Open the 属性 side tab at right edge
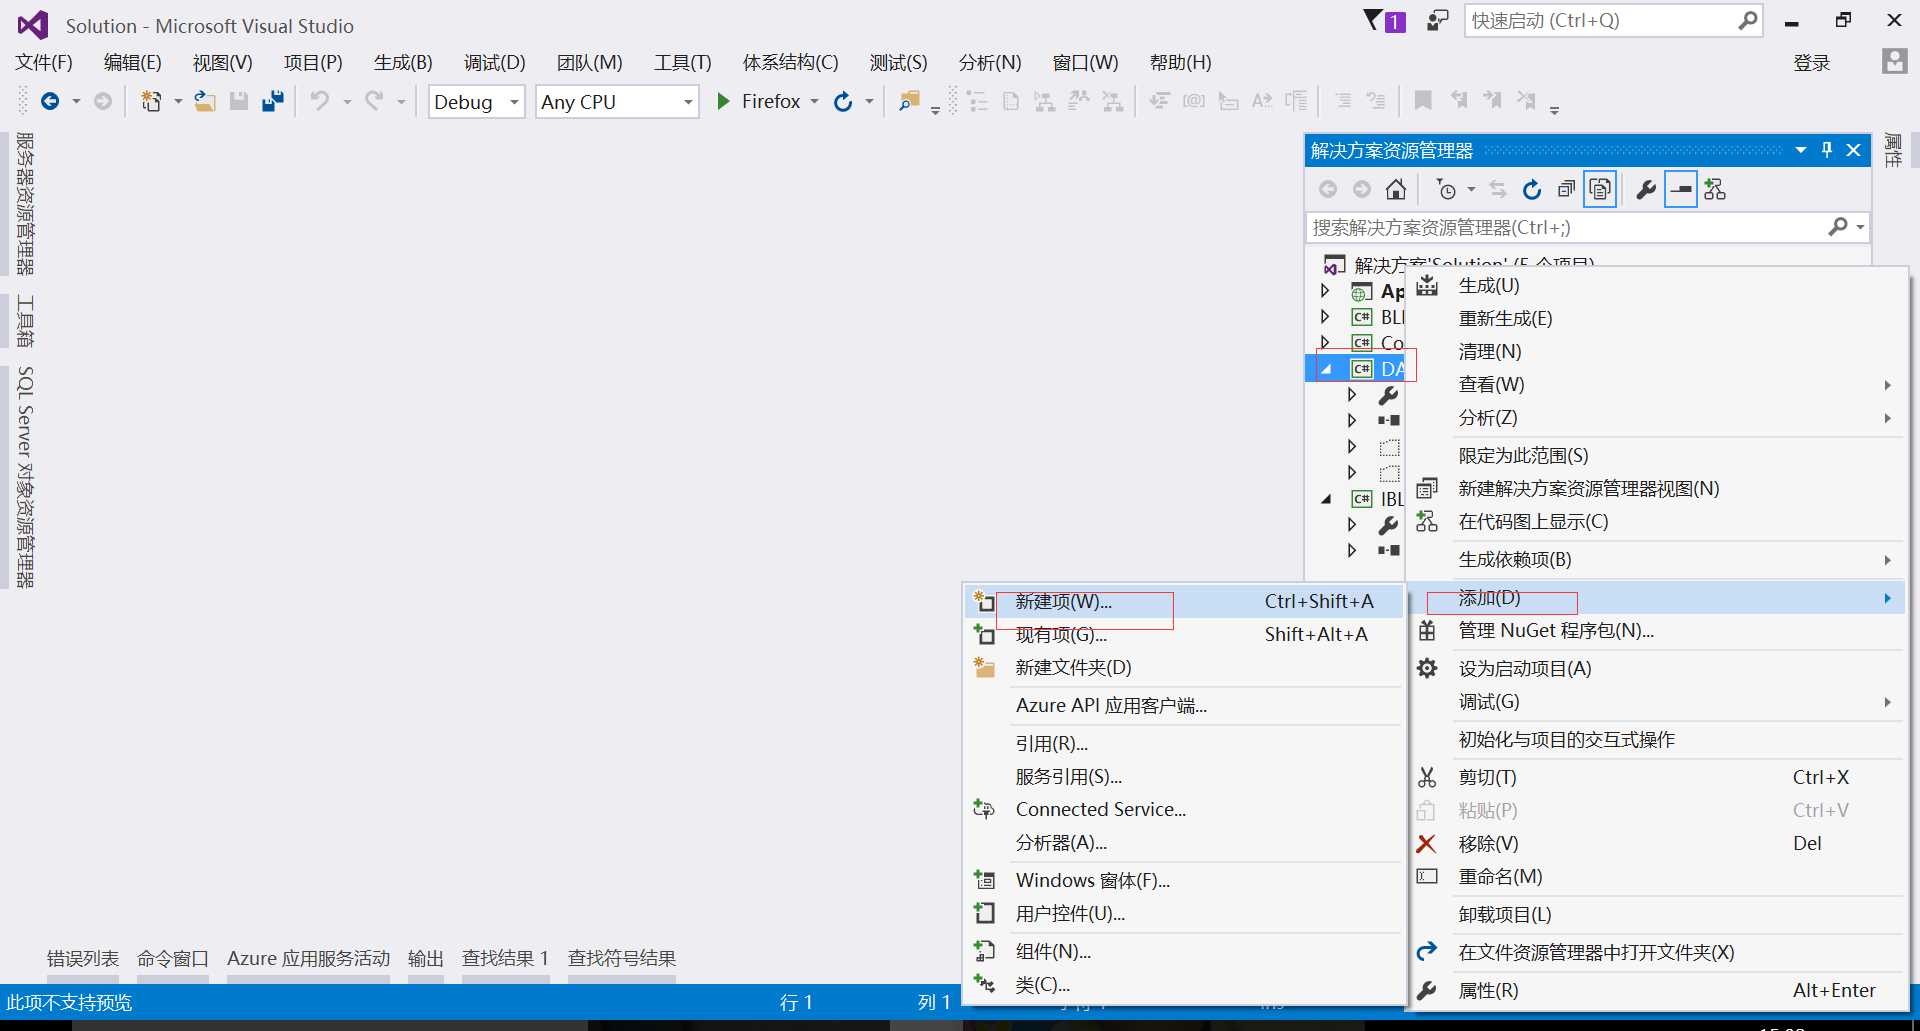 click(x=1893, y=150)
